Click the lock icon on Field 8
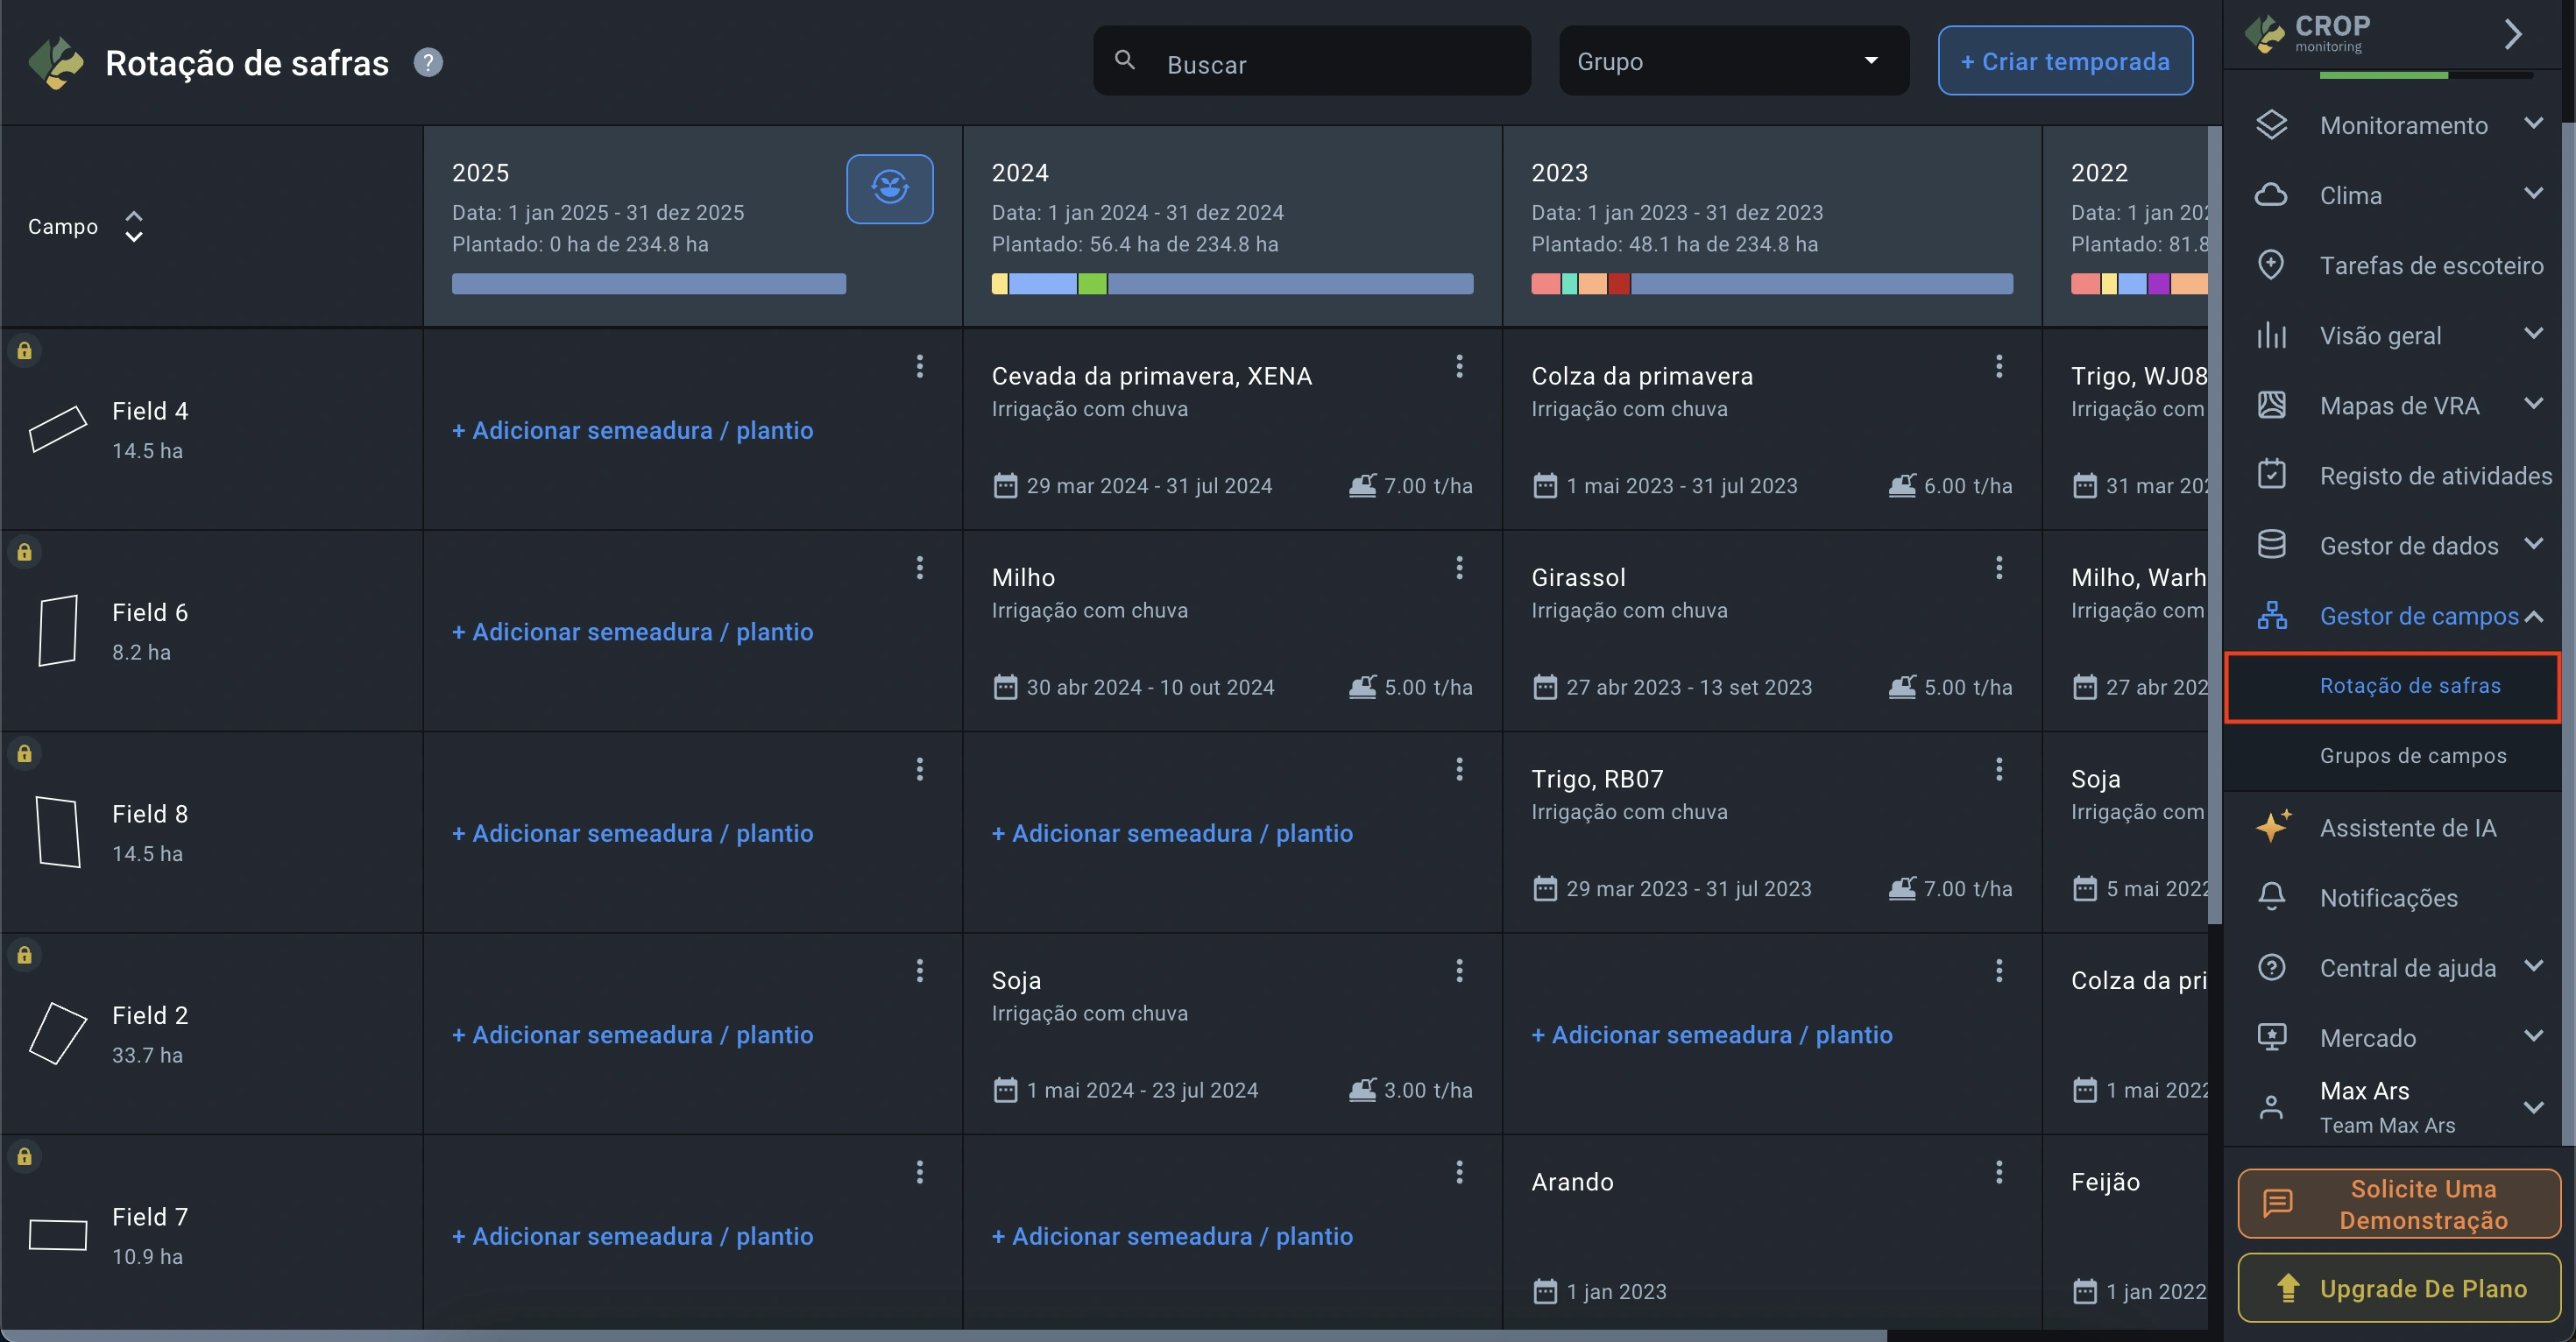Image resolution: width=2576 pixels, height=1342 pixels. point(24,753)
